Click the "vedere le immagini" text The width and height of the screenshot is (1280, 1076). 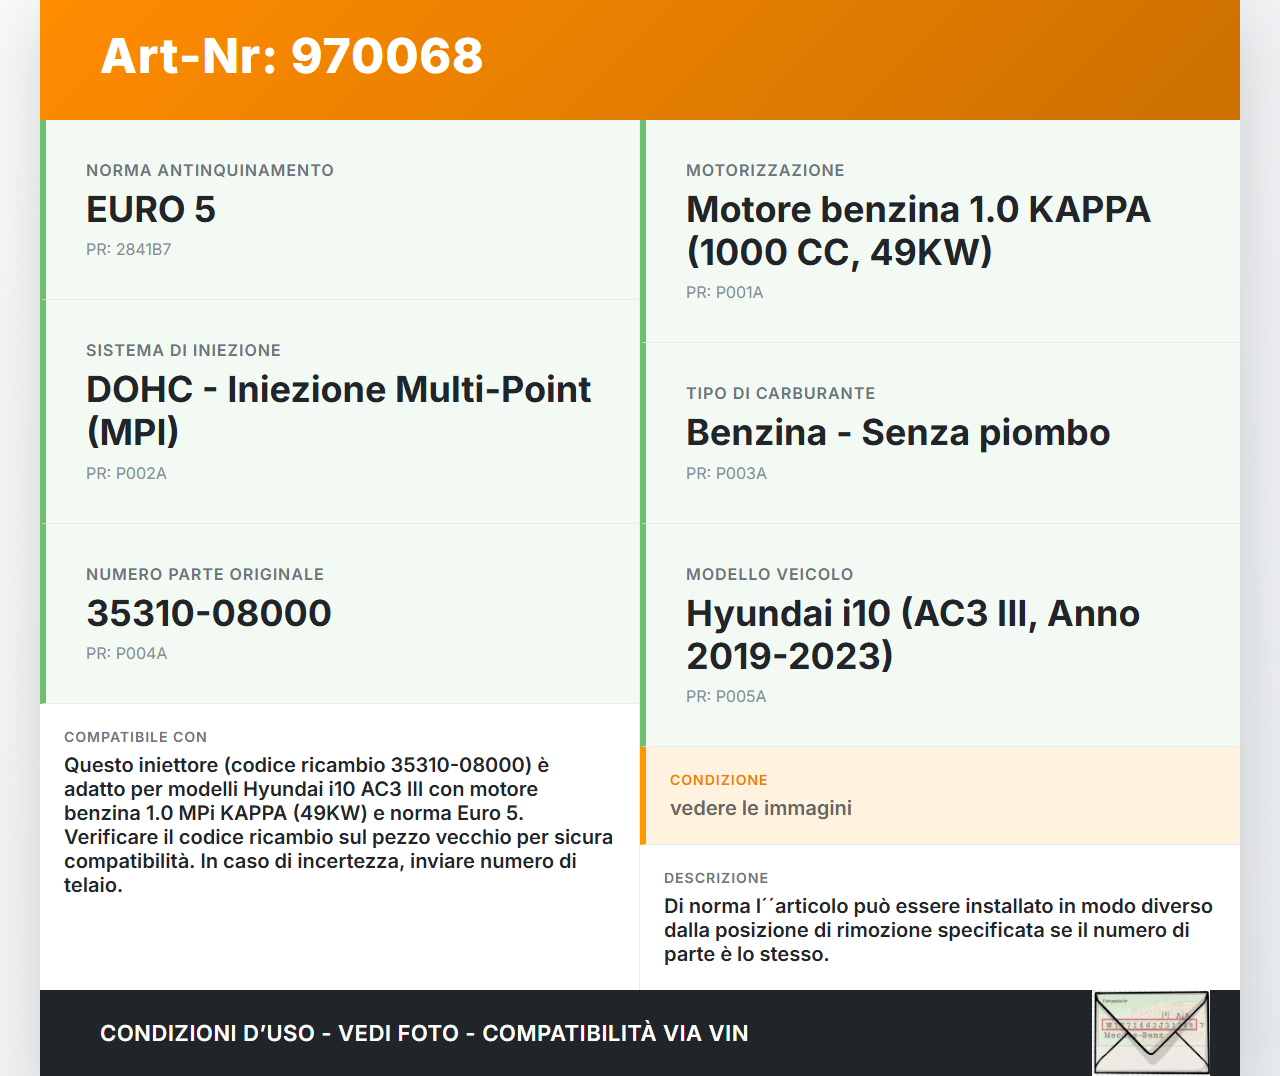tap(761, 808)
